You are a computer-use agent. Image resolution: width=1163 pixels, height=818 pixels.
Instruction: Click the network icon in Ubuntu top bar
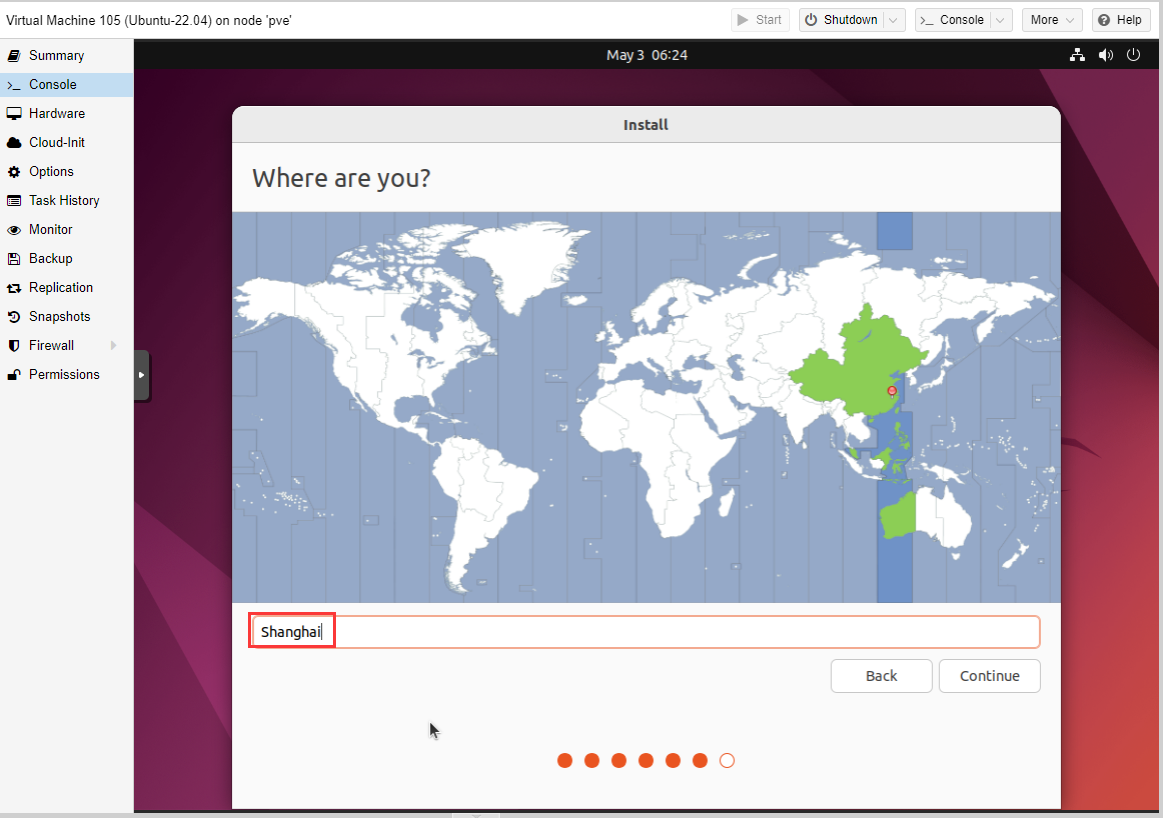tap(1077, 55)
